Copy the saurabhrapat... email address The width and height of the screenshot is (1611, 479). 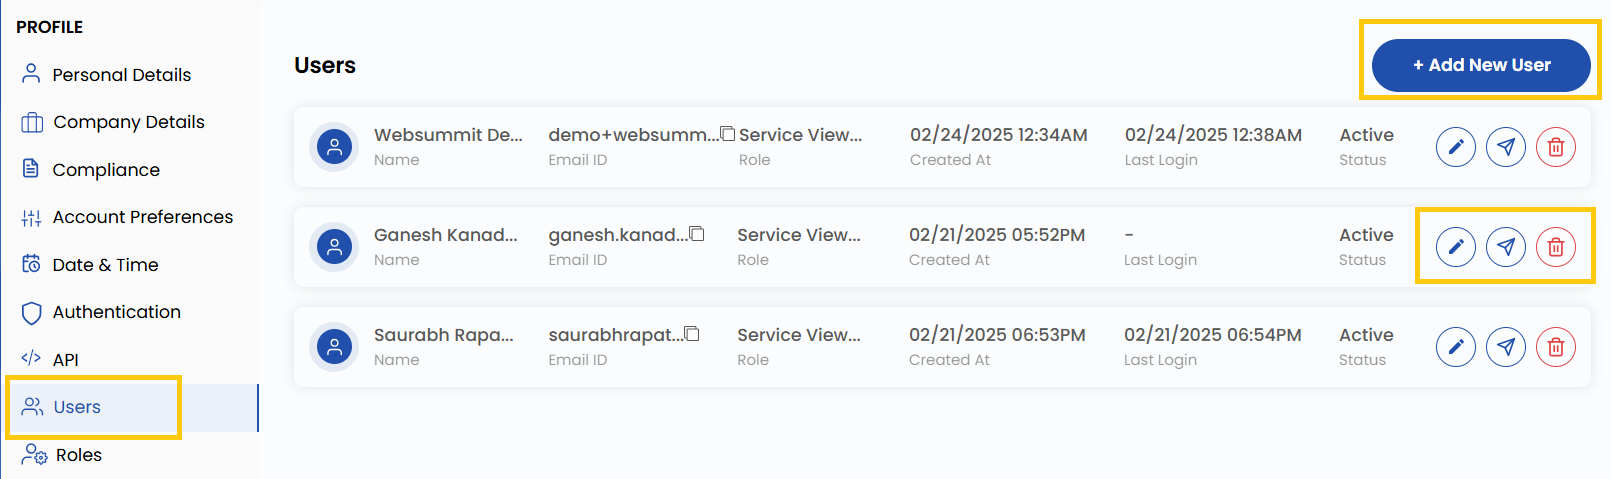(692, 334)
